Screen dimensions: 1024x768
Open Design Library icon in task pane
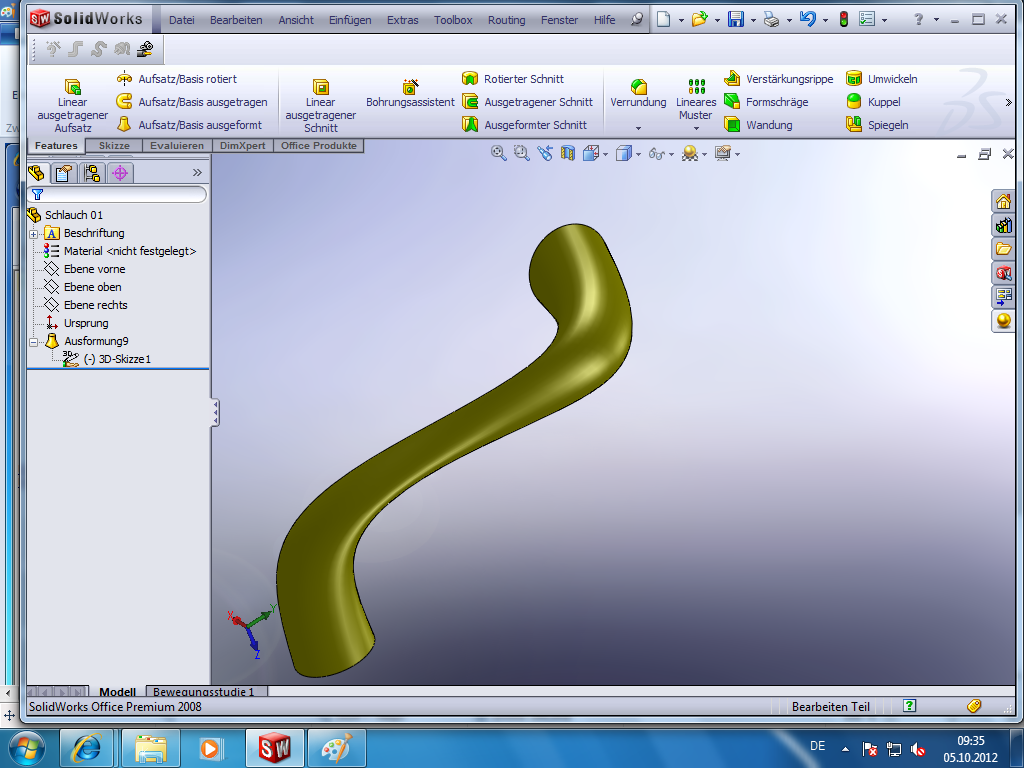coord(1003,225)
